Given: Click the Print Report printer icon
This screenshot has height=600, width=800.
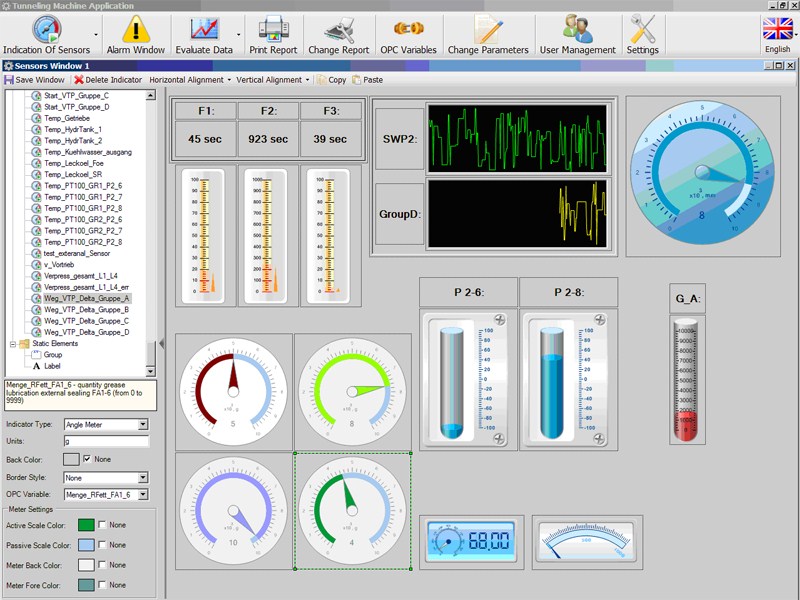Looking at the screenshot, I should pyautogui.click(x=273, y=29).
